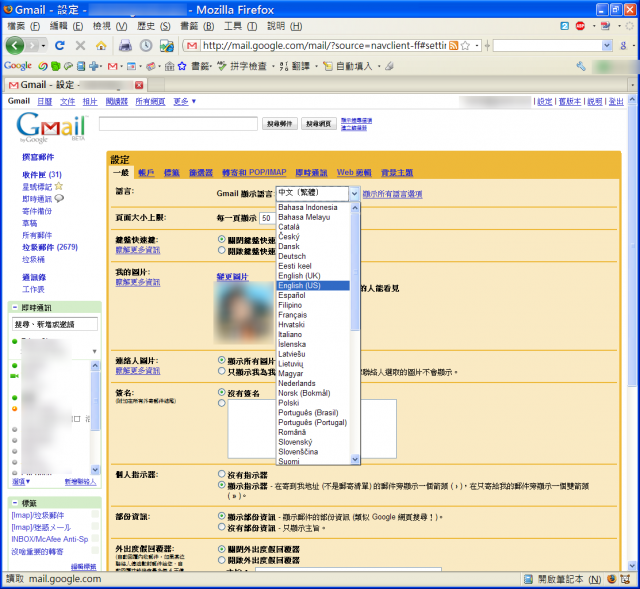Click the 搜尋網頁 button
Viewport: 640px width, 589px height.
318,124
